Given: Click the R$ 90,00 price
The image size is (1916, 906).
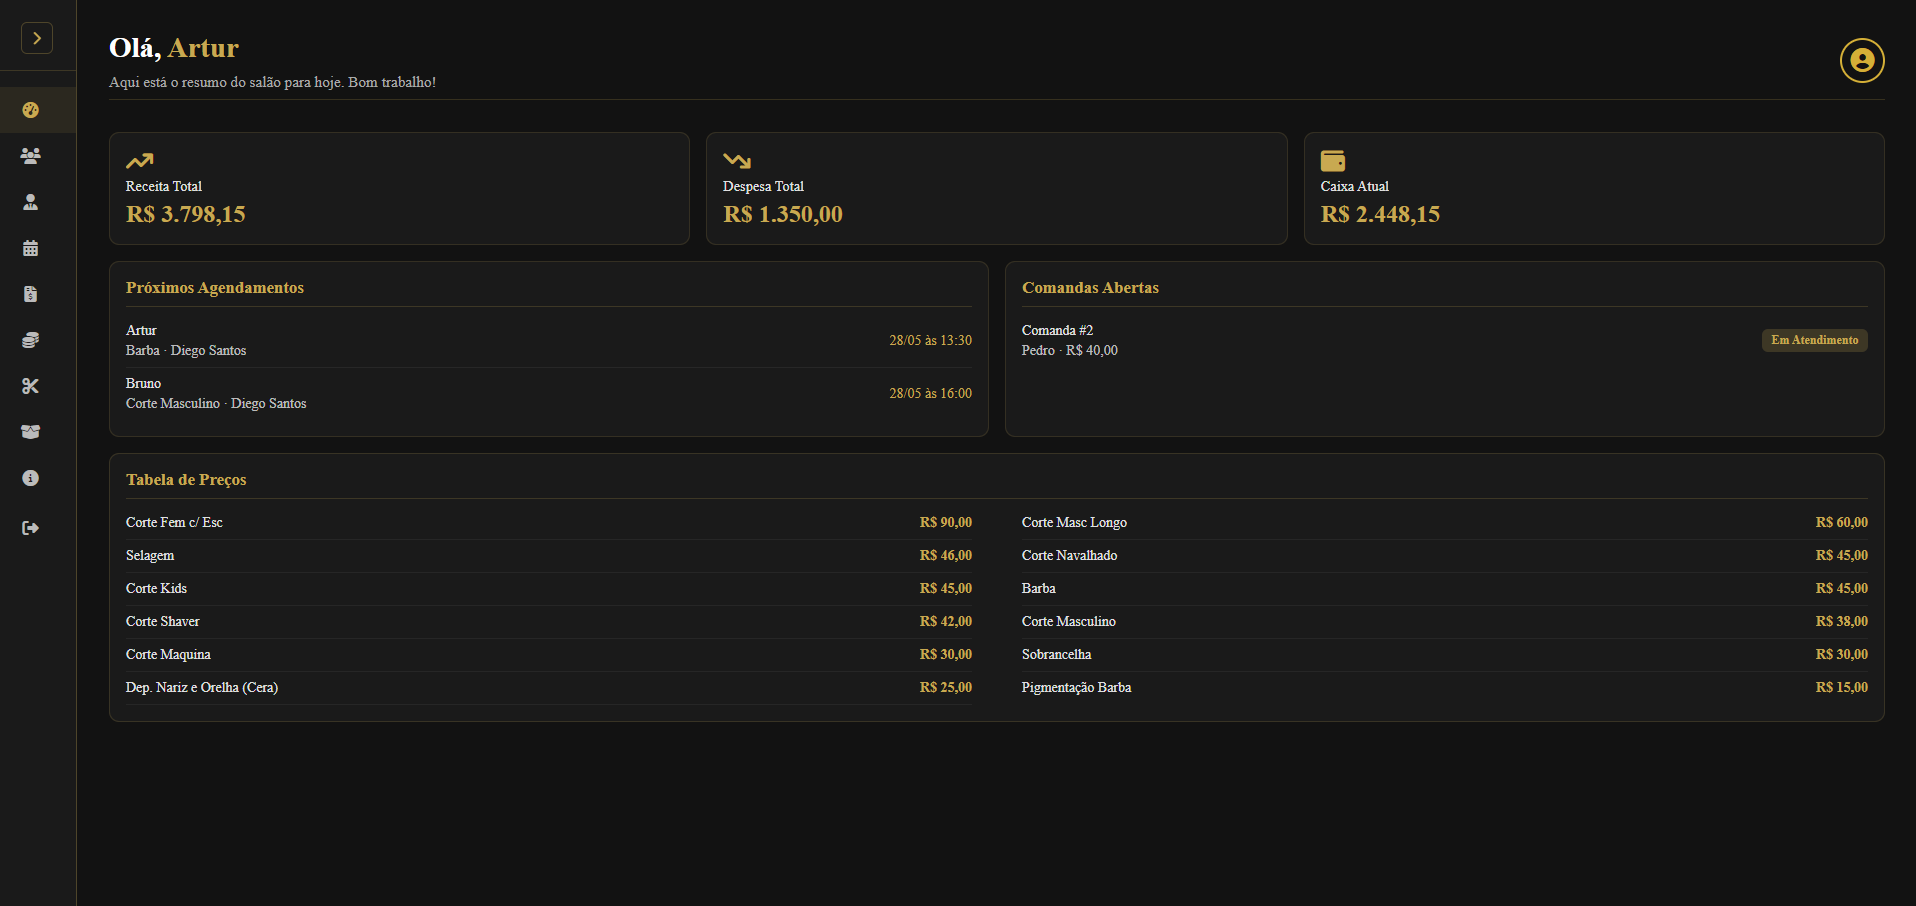Looking at the screenshot, I should pos(945,522).
